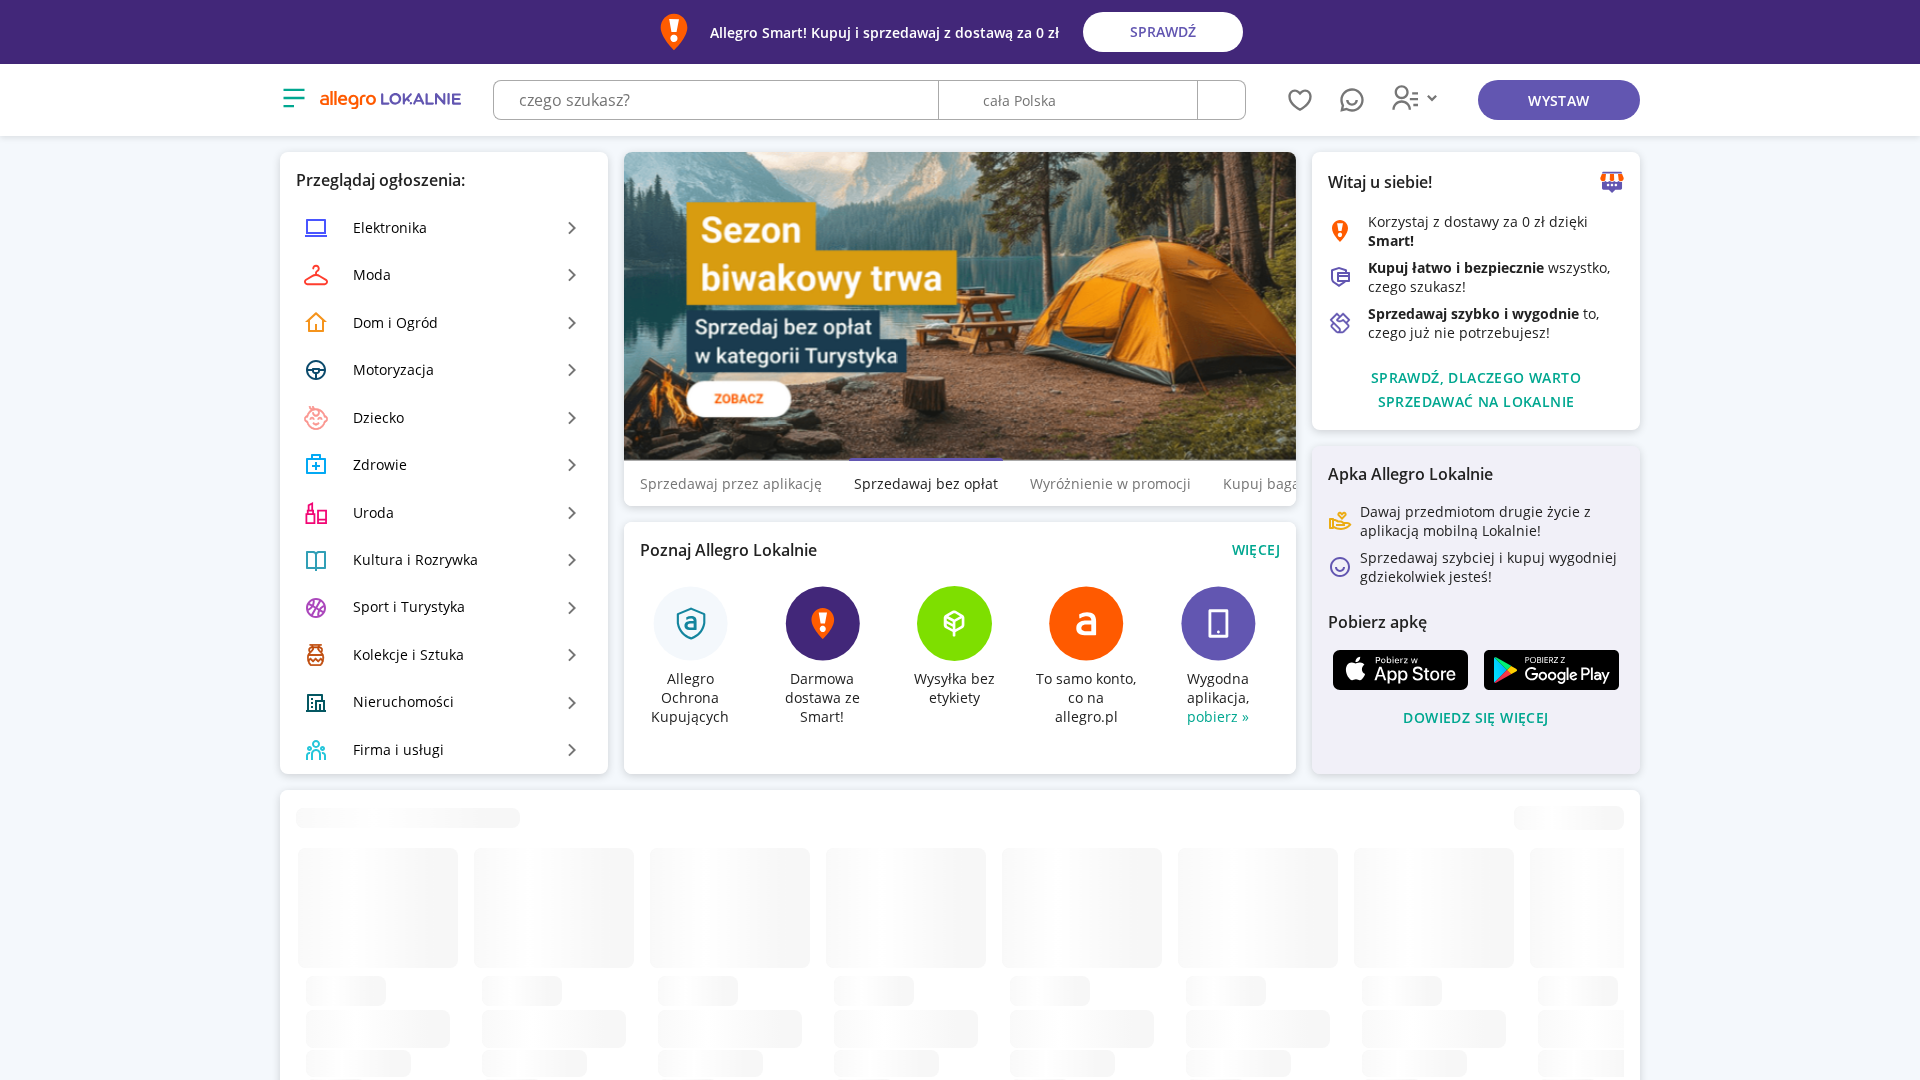The width and height of the screenshot is (1920, 1080).
Task: Click the Smart icon in top banner
Action: (674, 32)
